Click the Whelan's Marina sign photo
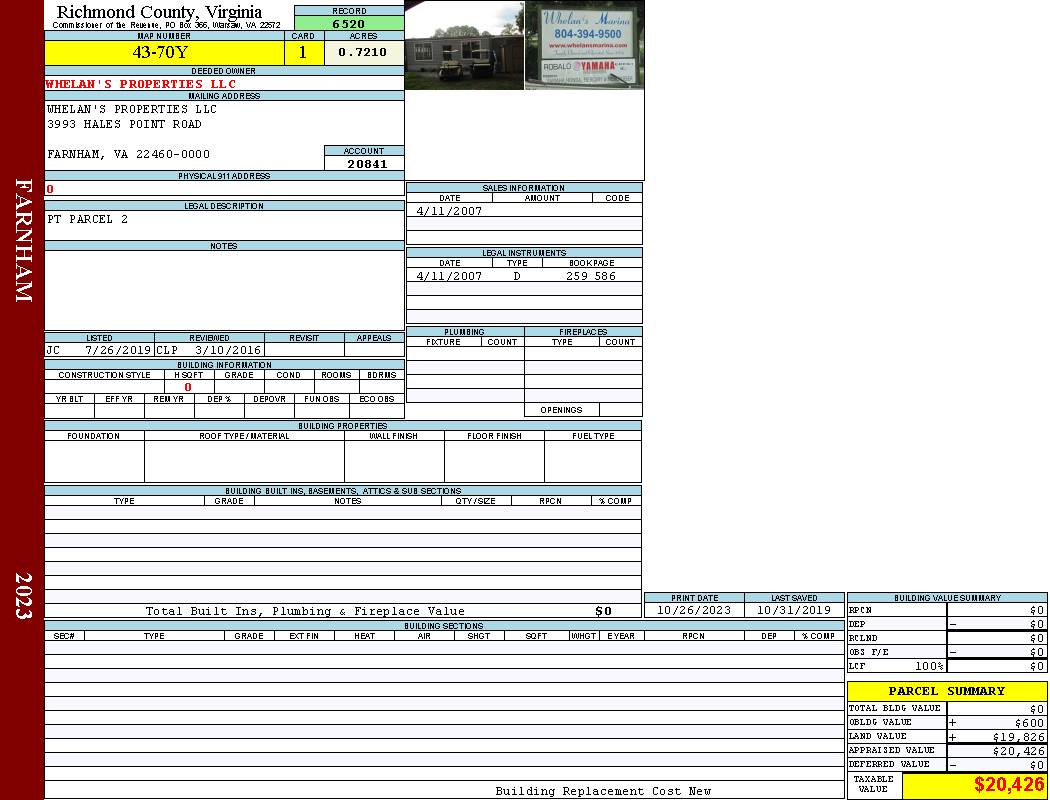 [585, 45]
